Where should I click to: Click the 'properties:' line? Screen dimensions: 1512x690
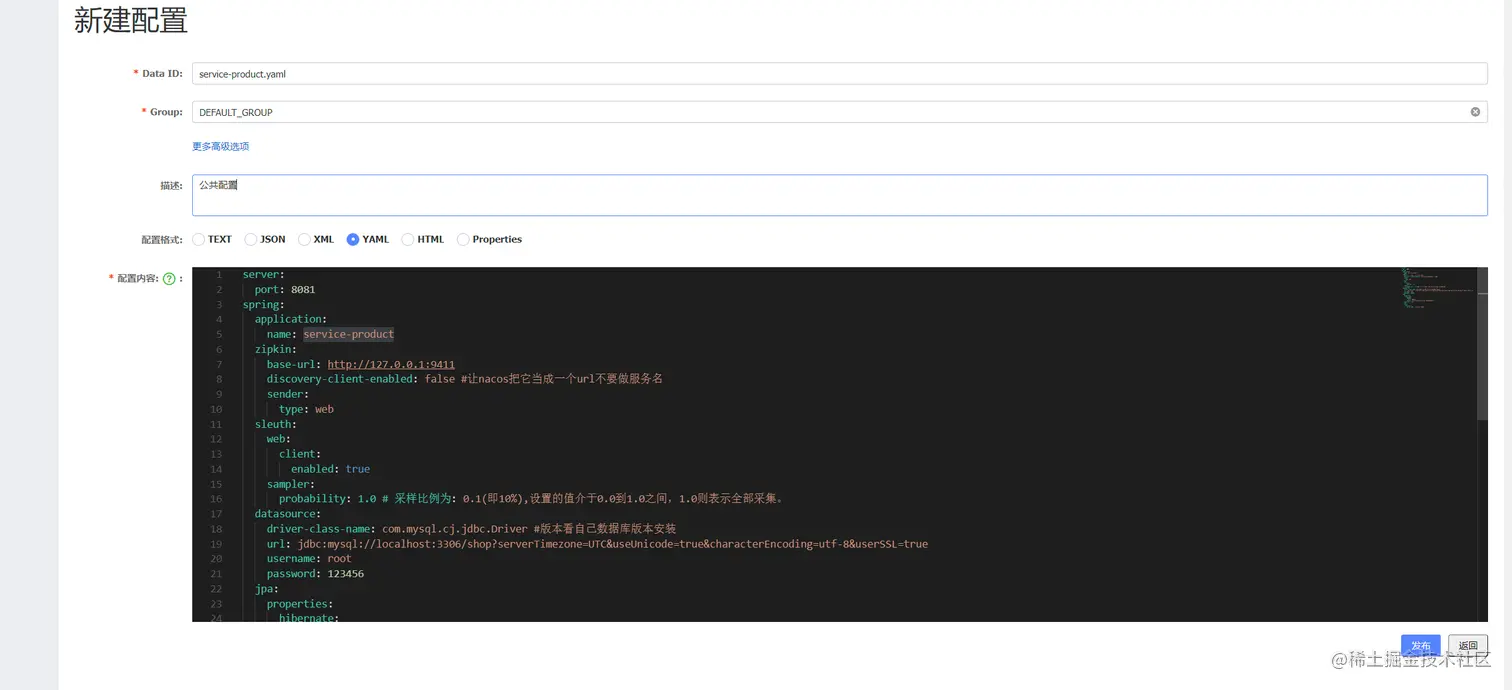click(x=300, y=604)
